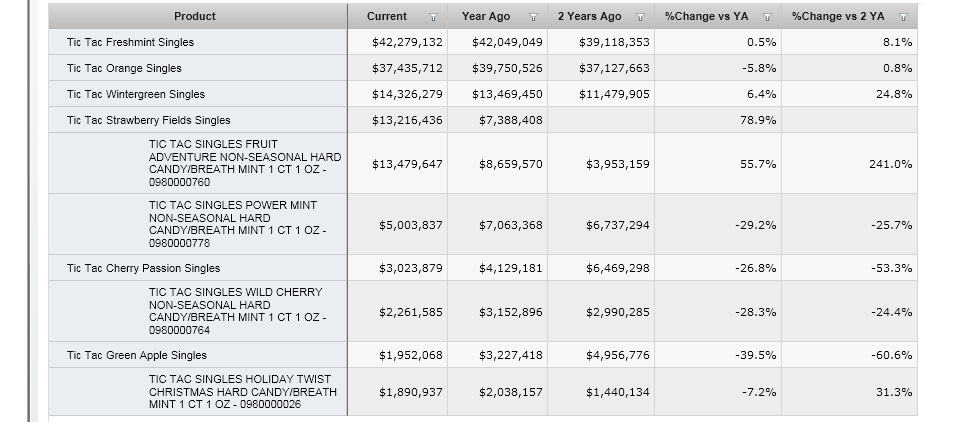Select the Wild Cherry product row
This screenshot has width=968, height=426.
tap(238, 311)
